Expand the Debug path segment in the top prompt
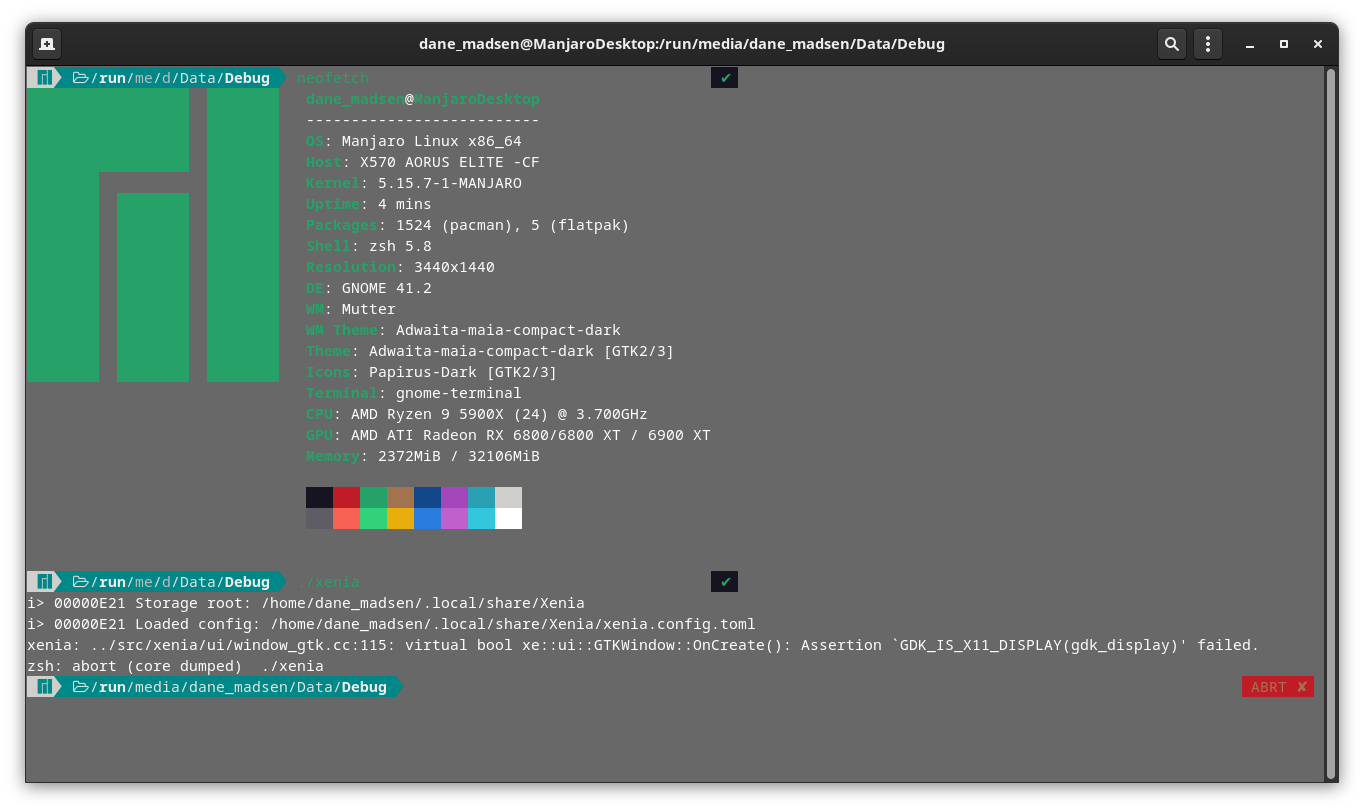 (247, 77)
